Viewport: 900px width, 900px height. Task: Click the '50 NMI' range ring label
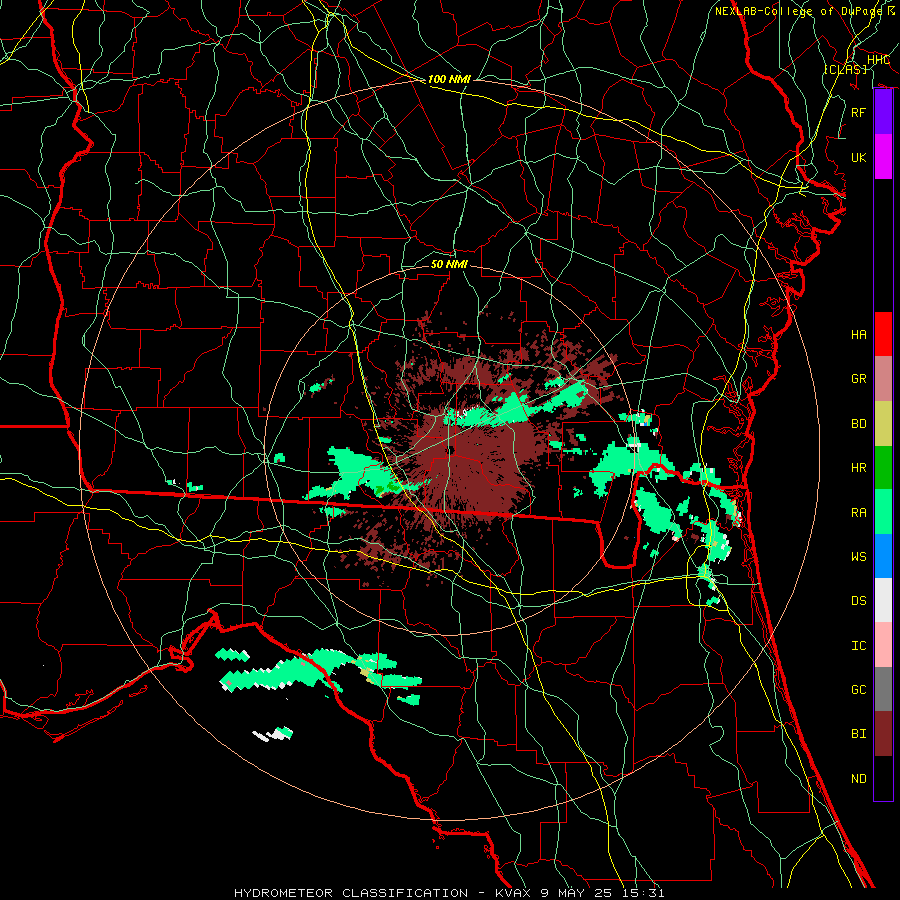[x=449, y=264]
